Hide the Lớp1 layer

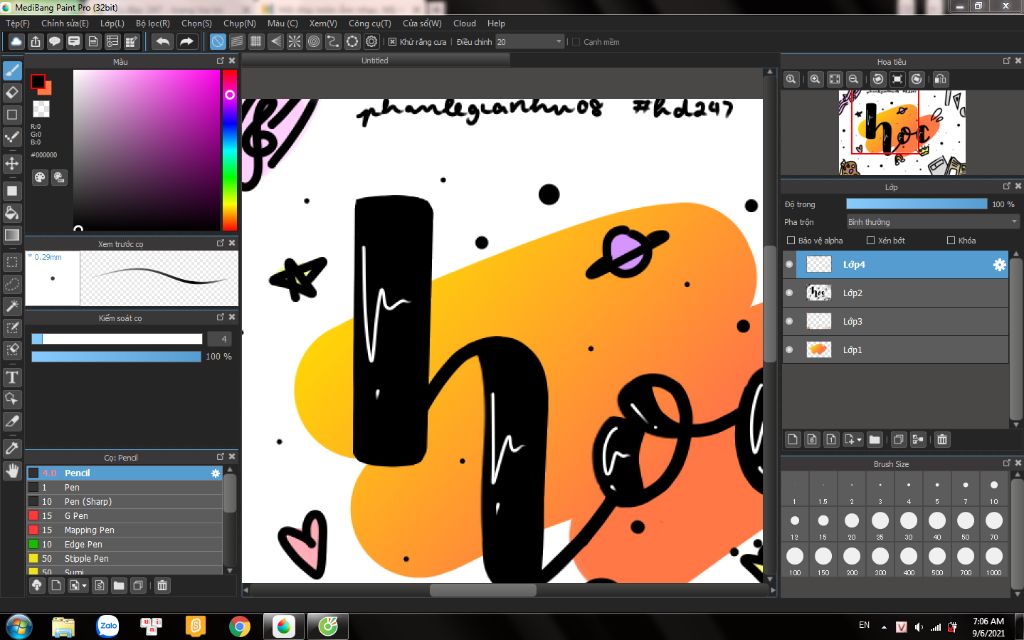click(x=790, y=349)
